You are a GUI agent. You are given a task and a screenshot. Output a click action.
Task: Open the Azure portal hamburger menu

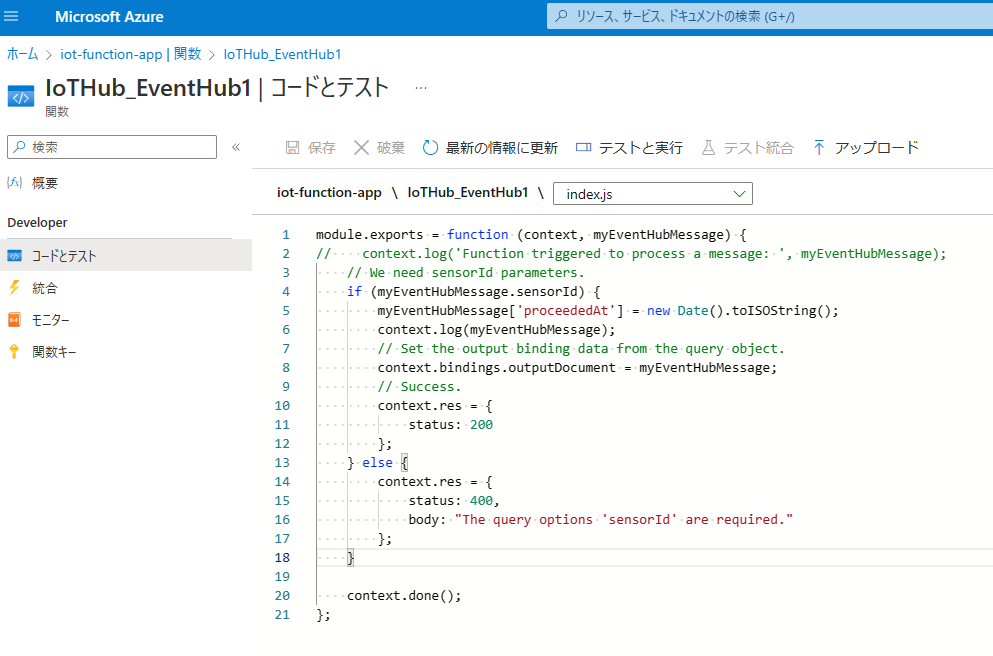click(x=12, y=17)
